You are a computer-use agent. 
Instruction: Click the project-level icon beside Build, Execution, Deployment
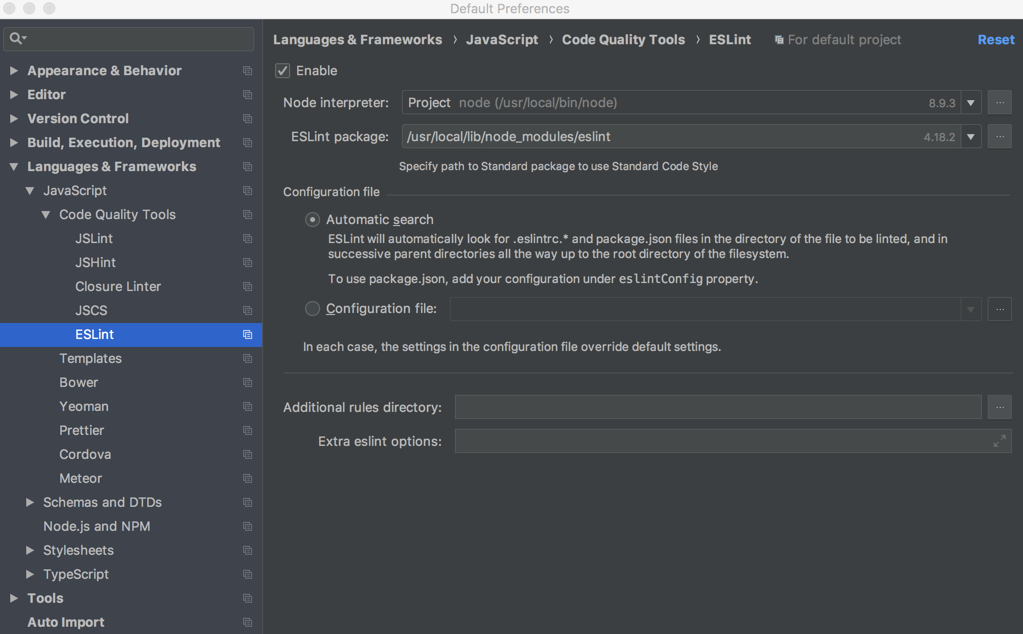click(x=247, y=142)
